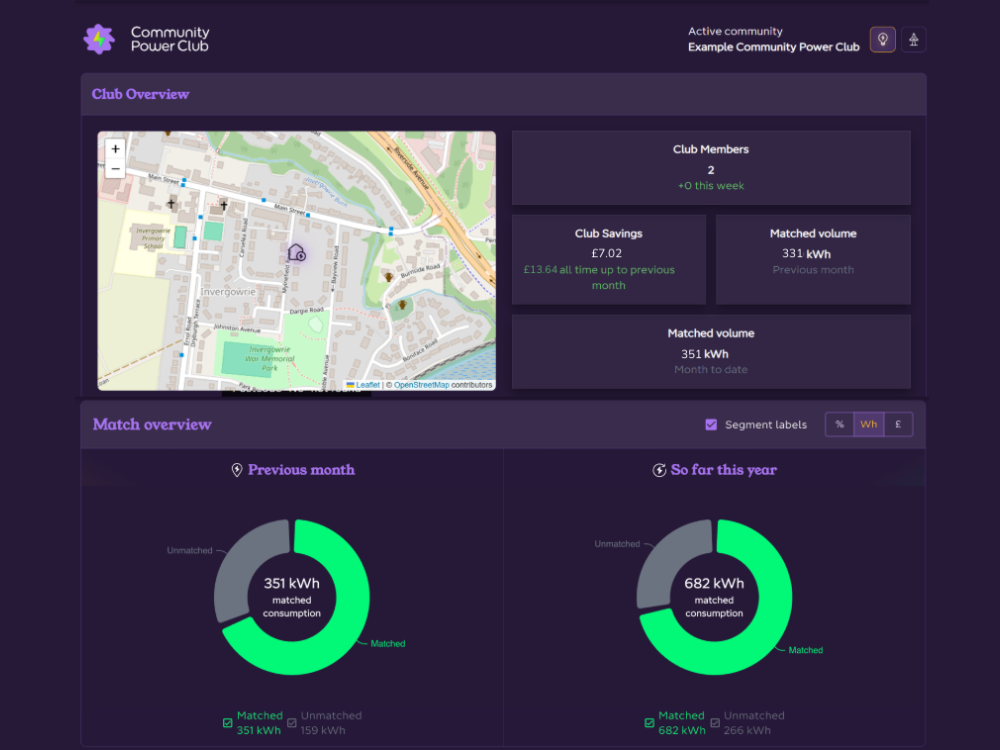Open the OpenStreetMap attribution link
The width and height of the screenshot is (1000, 750).
click(421, 385)
